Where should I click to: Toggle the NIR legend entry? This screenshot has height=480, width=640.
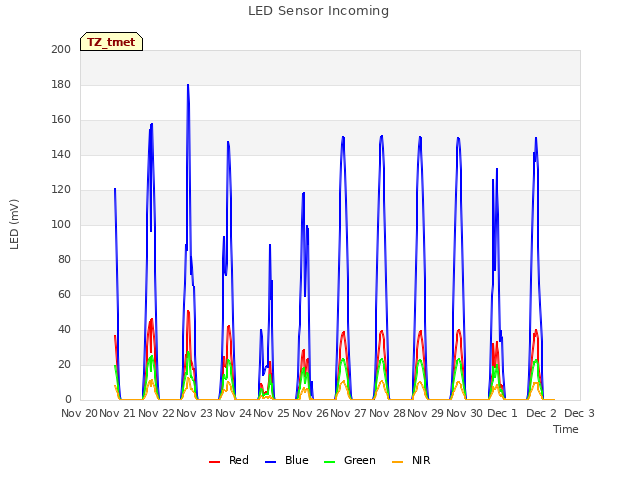411,460
